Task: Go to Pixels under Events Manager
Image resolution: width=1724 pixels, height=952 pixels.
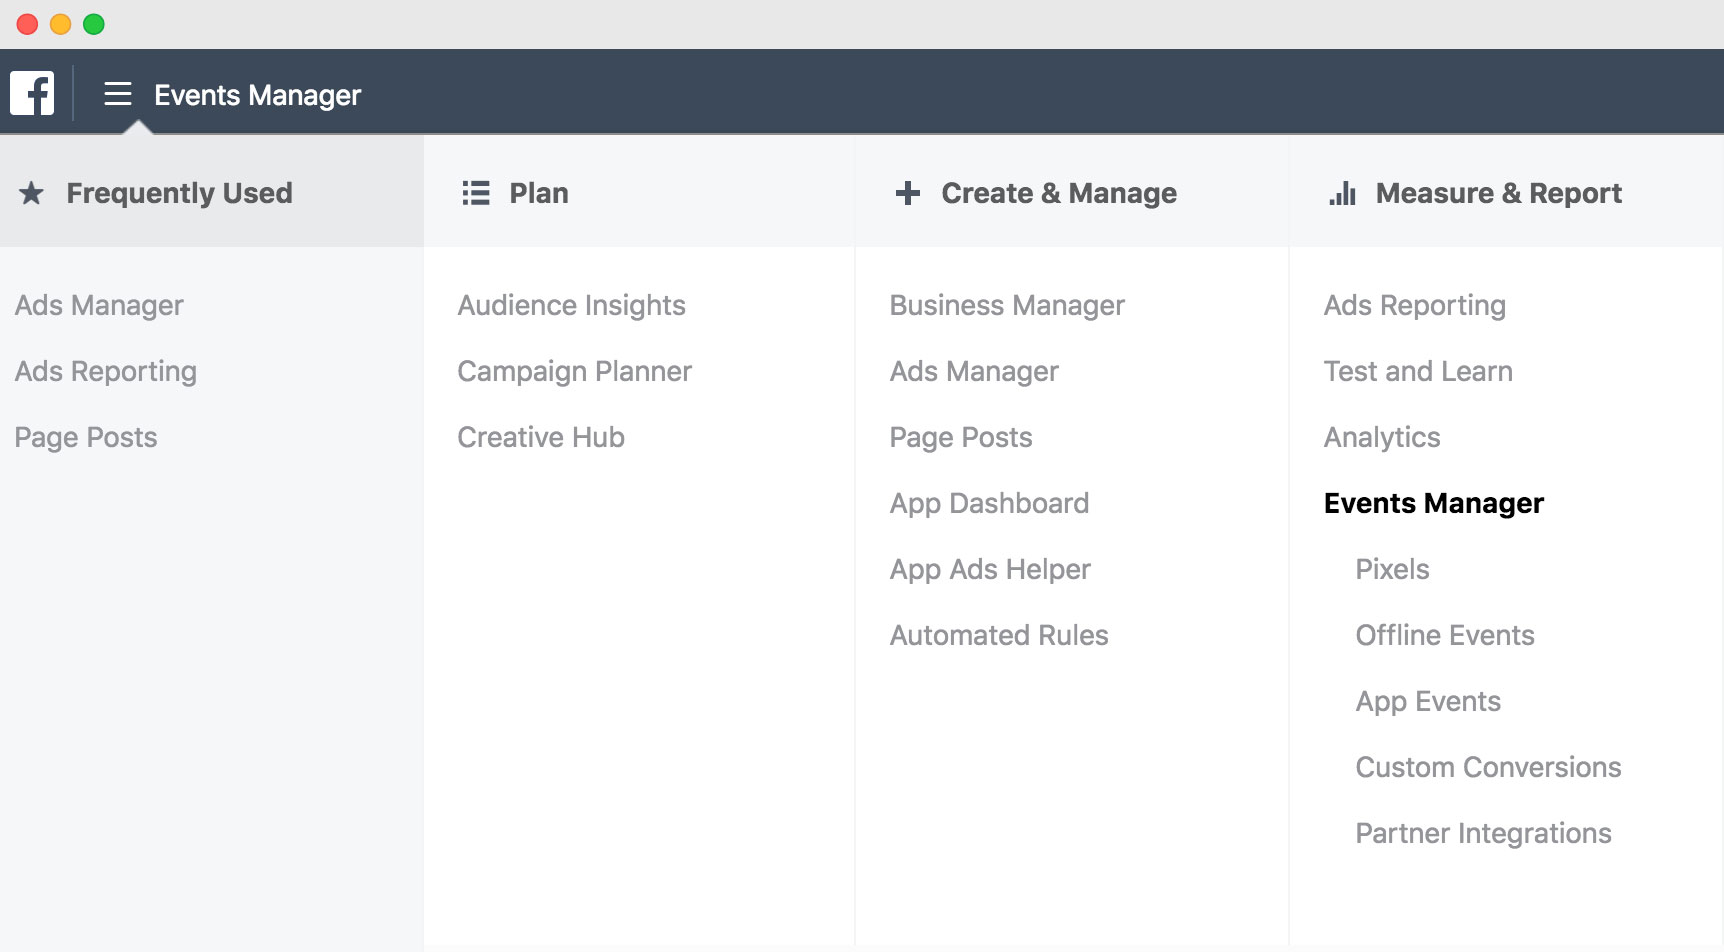Action: [1392, 570]
